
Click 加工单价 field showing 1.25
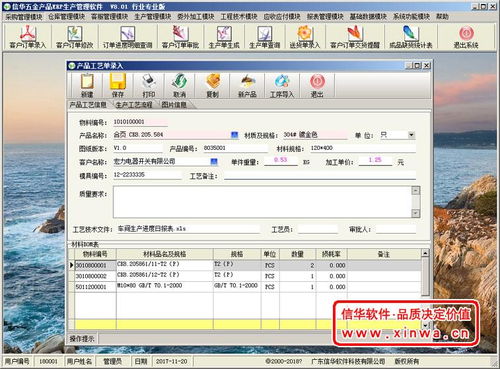375,160
